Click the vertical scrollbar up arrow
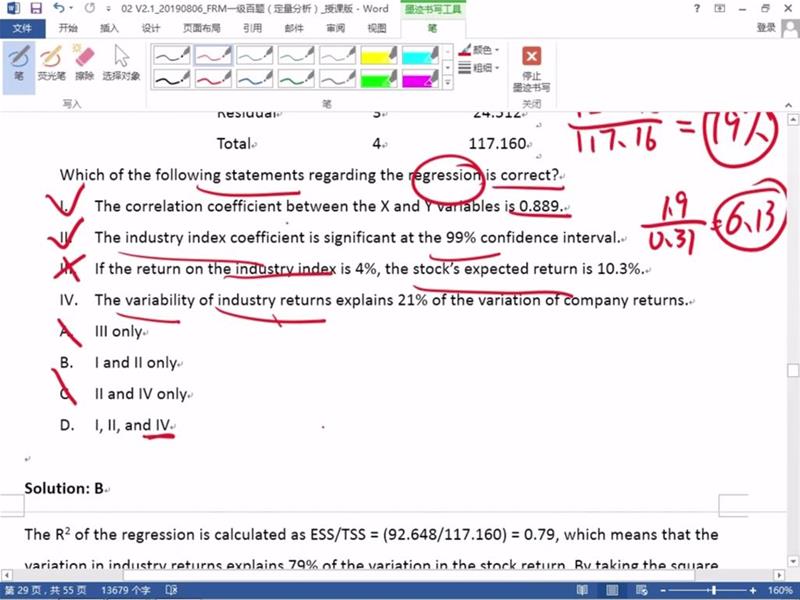 coord(793,120)
